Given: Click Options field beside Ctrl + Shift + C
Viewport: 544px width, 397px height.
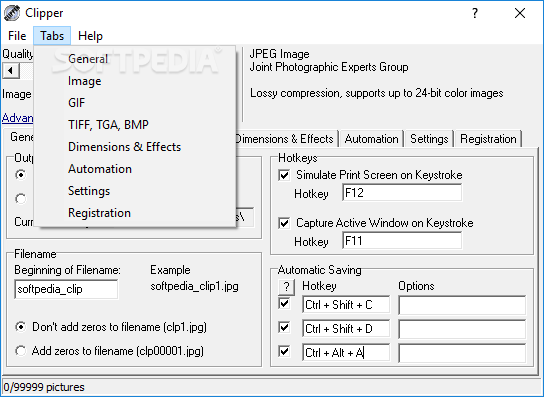Looking at the screenshot, I should (462, 305).
